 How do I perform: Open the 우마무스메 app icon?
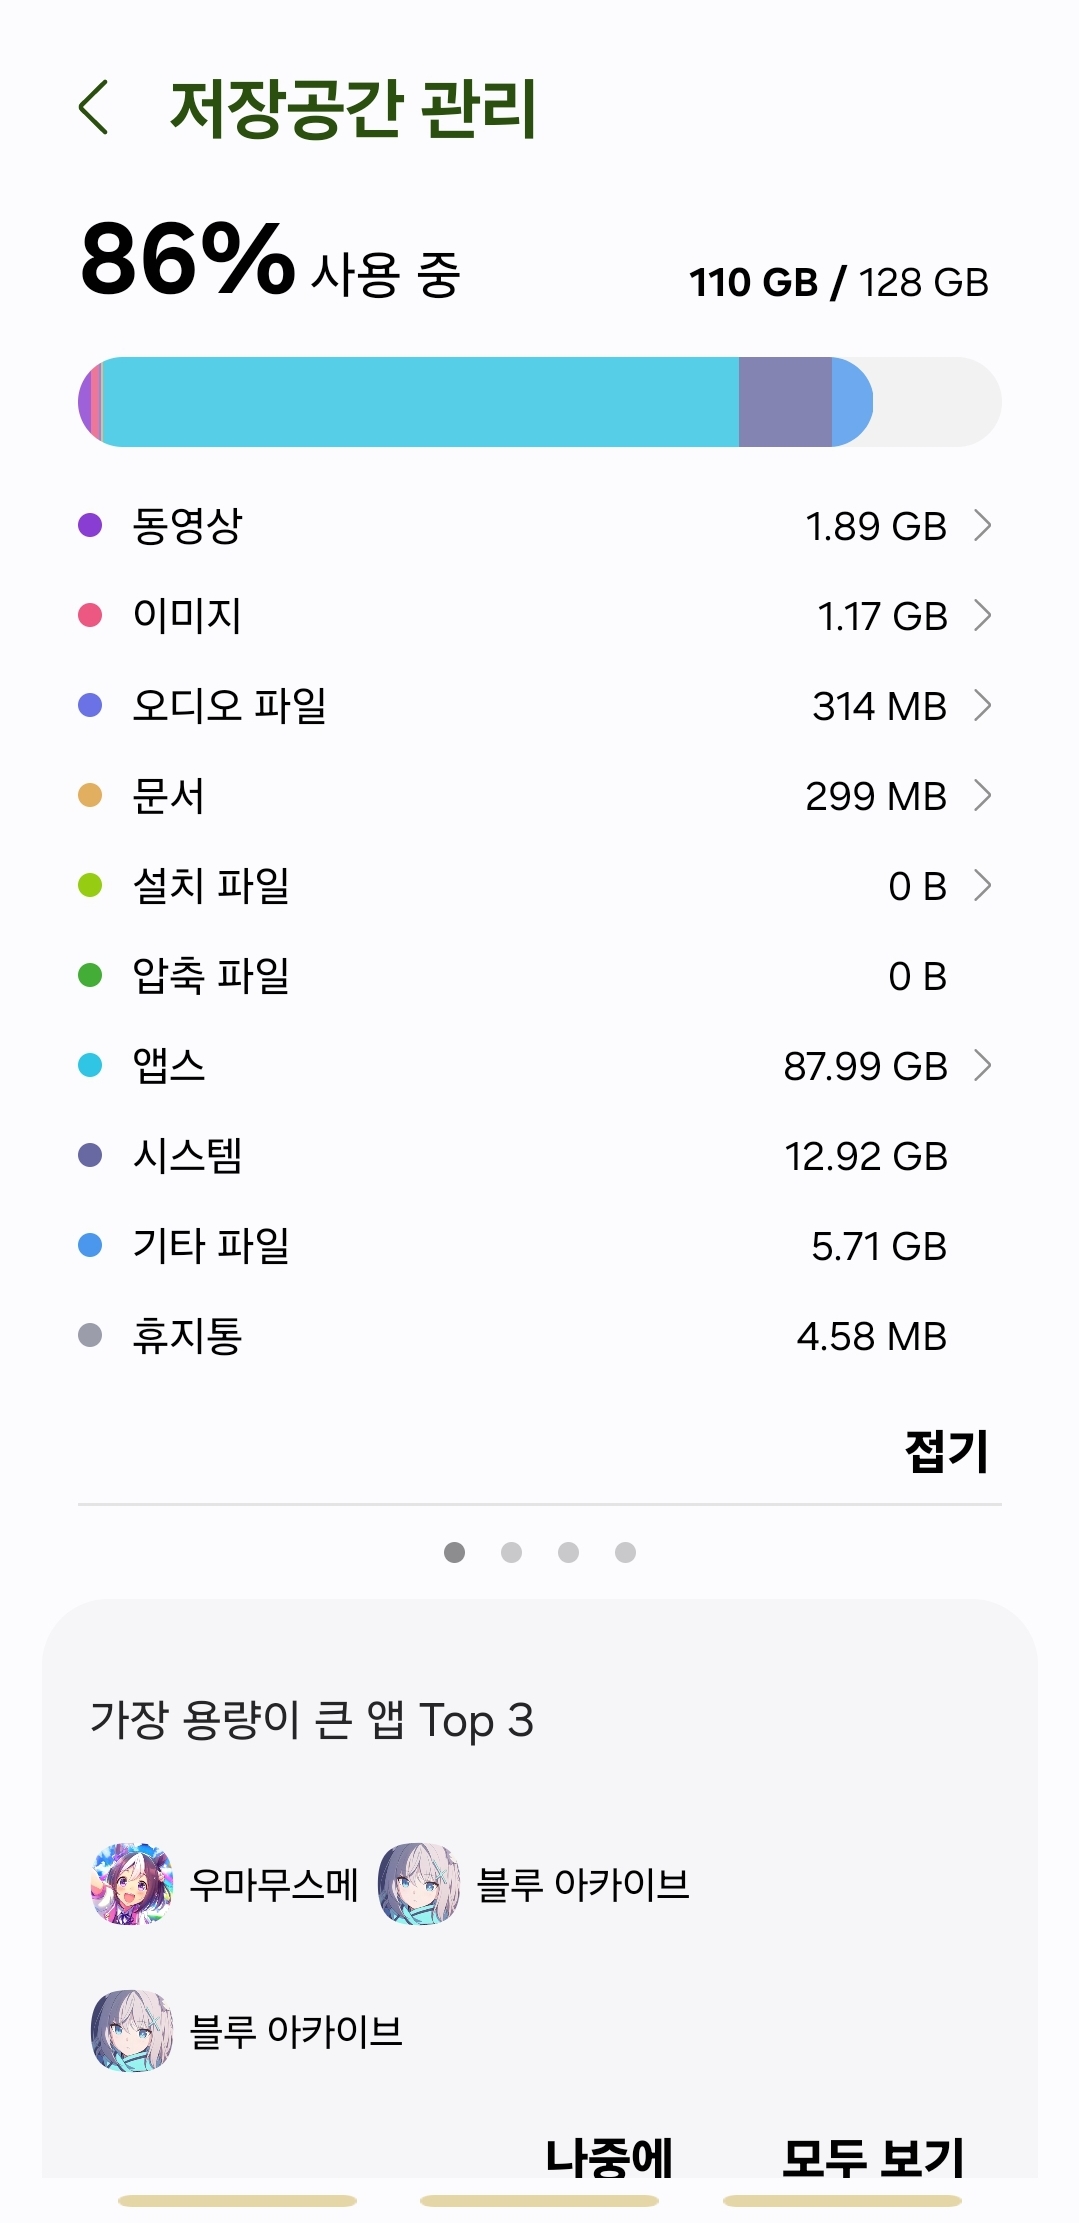pyautogui.click(x=132, y=1884)
